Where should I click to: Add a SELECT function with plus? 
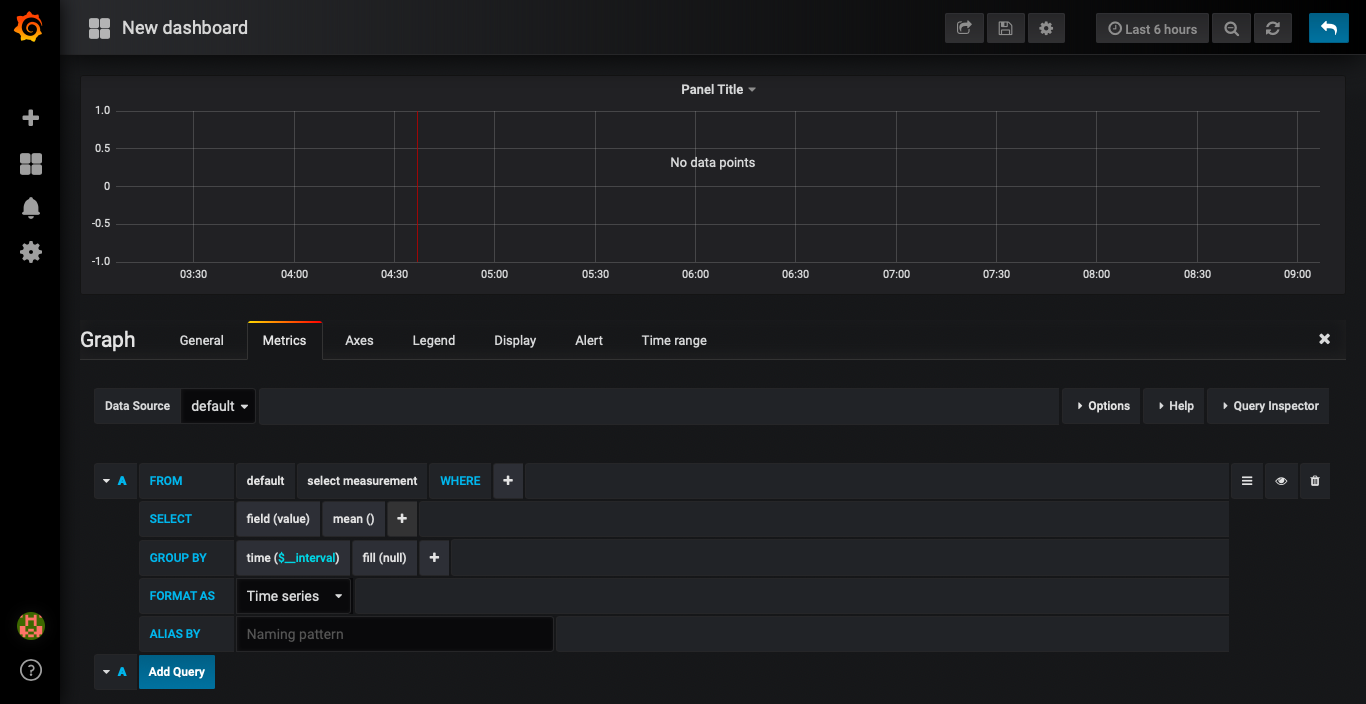coord(402,519)
